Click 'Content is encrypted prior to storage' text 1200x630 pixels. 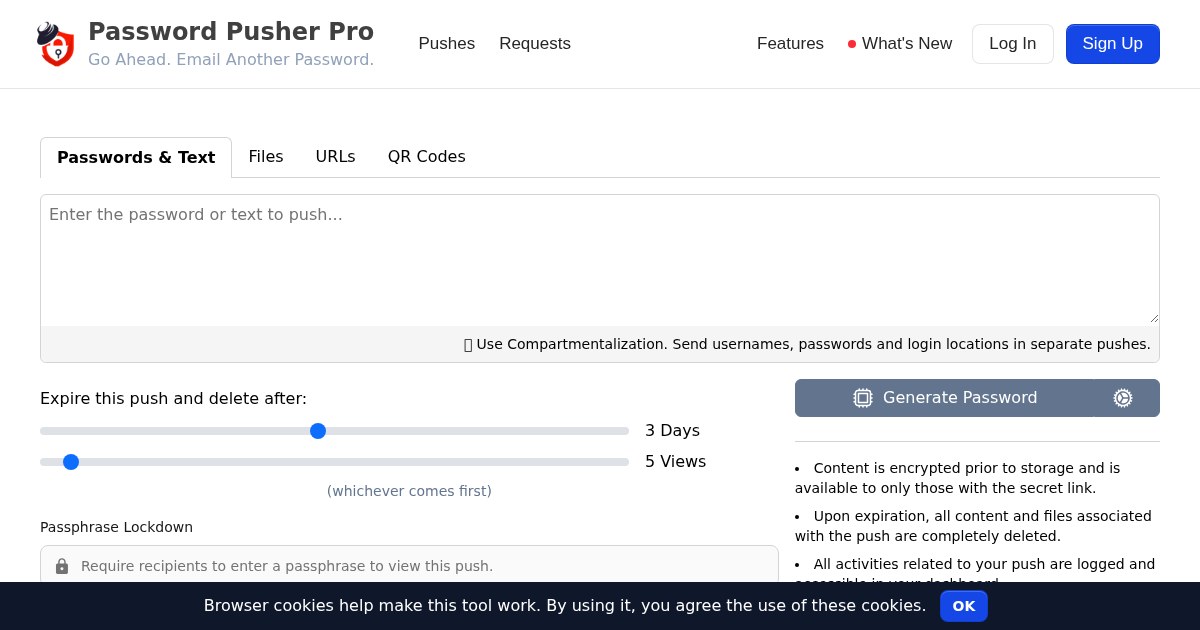(x=957, y=478)
